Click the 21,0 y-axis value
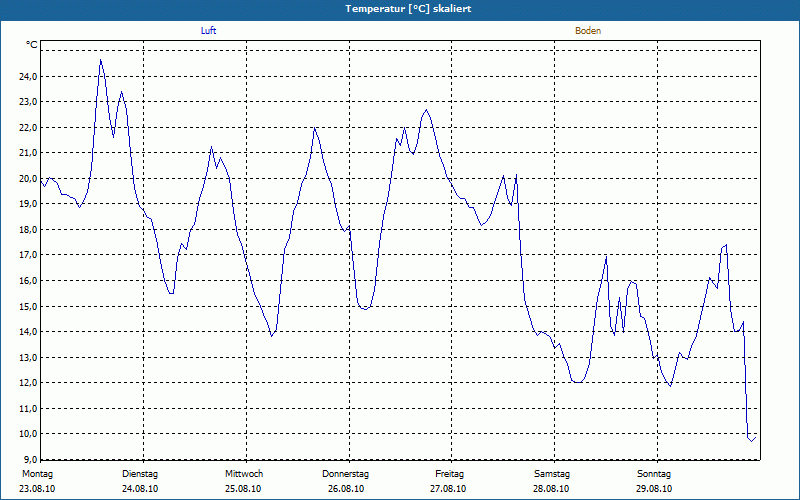Screen dimensions: 800x500 [28, 153]
